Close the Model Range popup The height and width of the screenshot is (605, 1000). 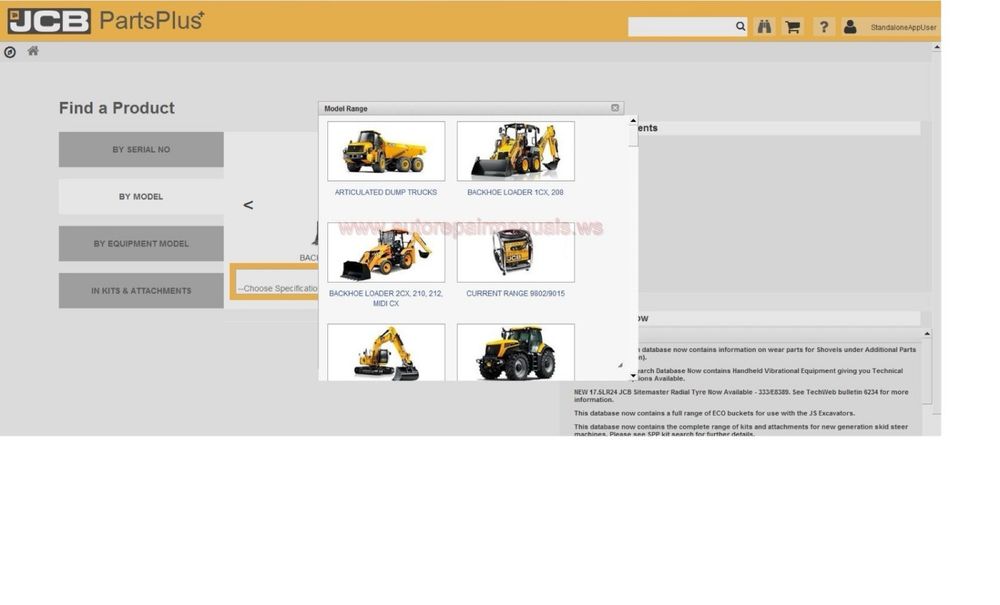point(615,108)
